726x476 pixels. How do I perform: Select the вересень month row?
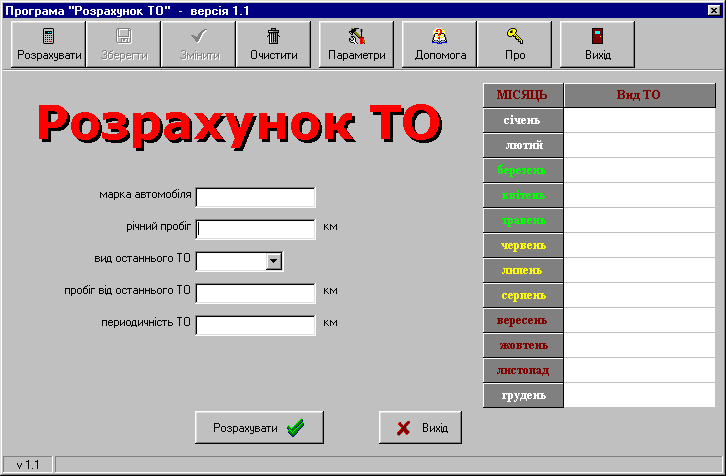(x=523, y=320)
